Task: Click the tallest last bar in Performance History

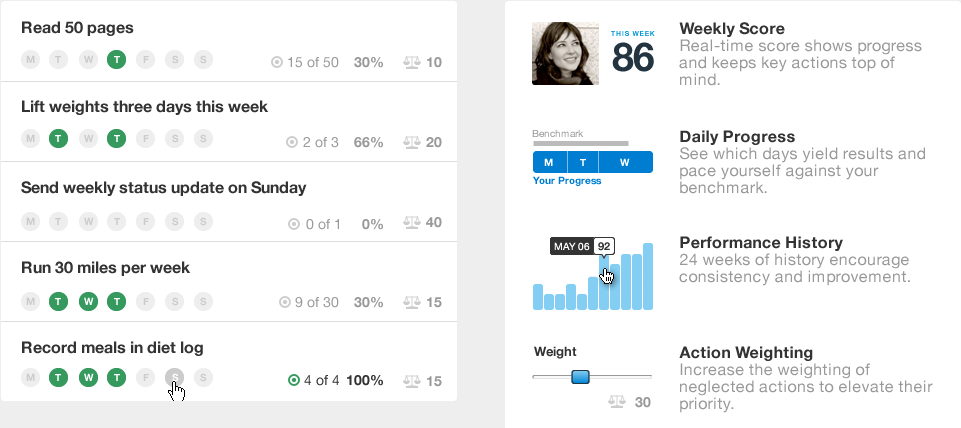Action: (x=648, y=277)
